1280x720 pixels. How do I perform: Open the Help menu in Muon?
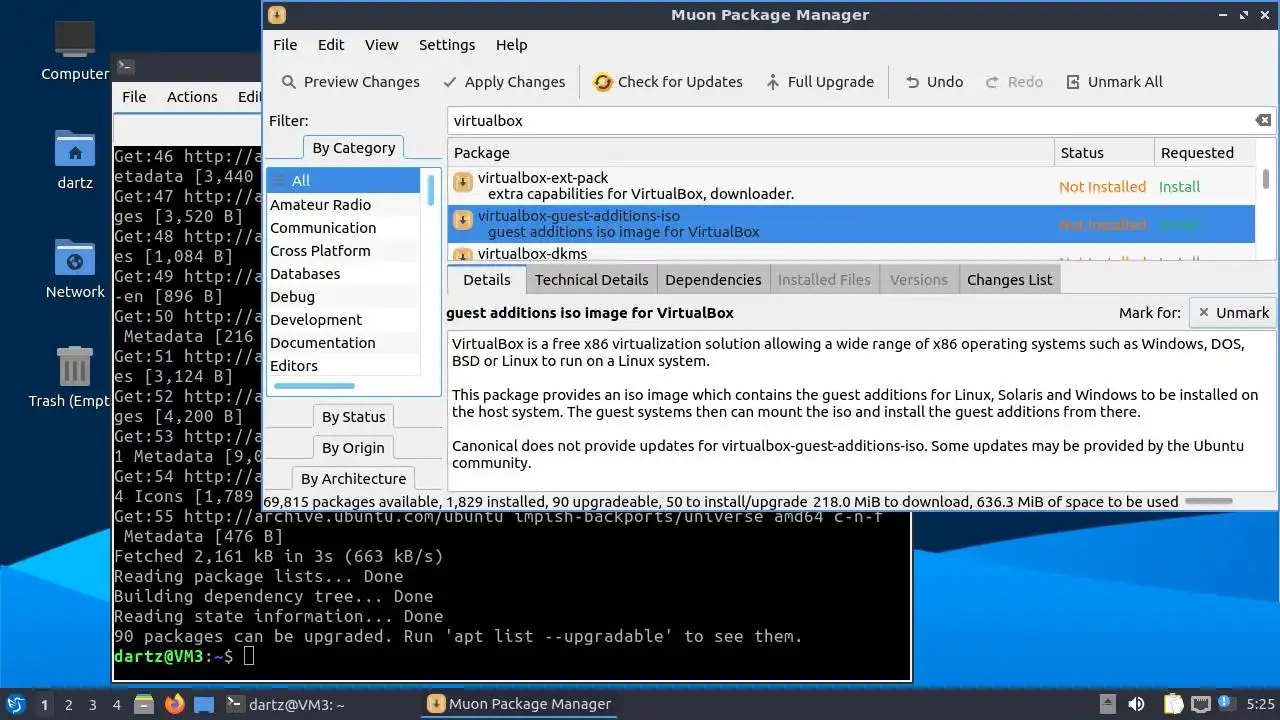pos(511,45)
